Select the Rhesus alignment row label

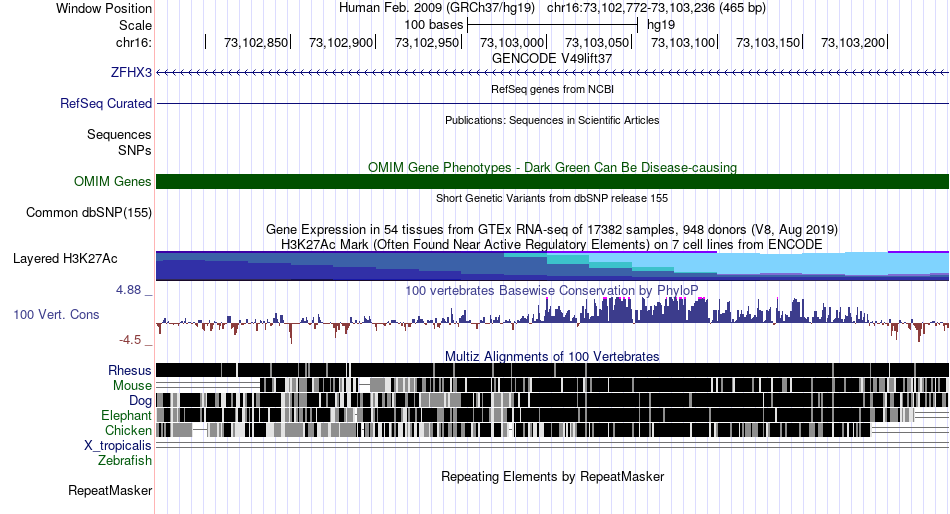130,370
